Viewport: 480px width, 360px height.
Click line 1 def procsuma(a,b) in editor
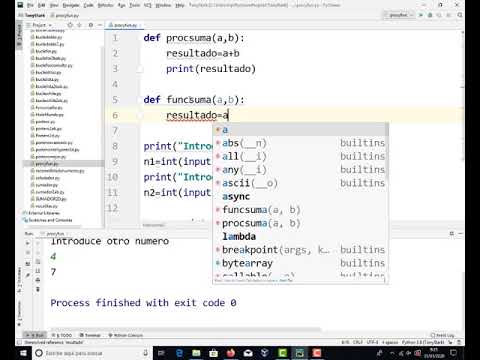coord(194,38)
